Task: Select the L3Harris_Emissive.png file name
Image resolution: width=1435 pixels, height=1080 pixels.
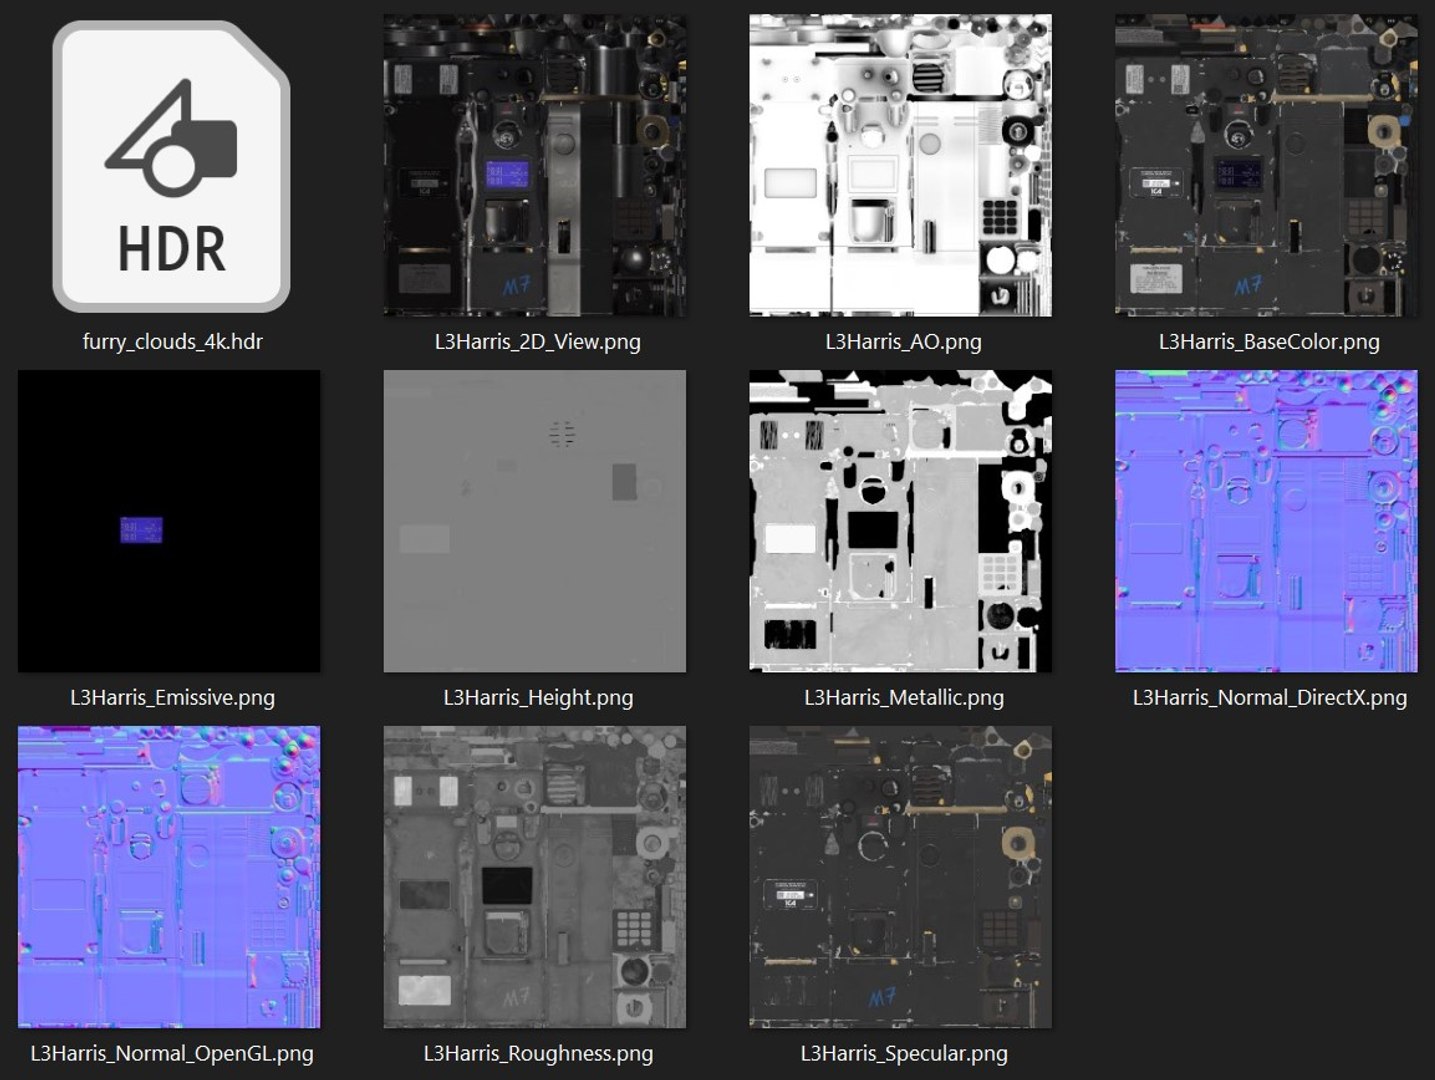Action: point(172,698)
